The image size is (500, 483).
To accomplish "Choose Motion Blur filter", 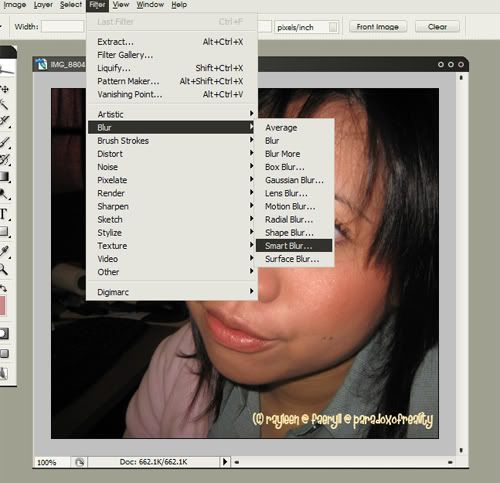I will [294, 206].
